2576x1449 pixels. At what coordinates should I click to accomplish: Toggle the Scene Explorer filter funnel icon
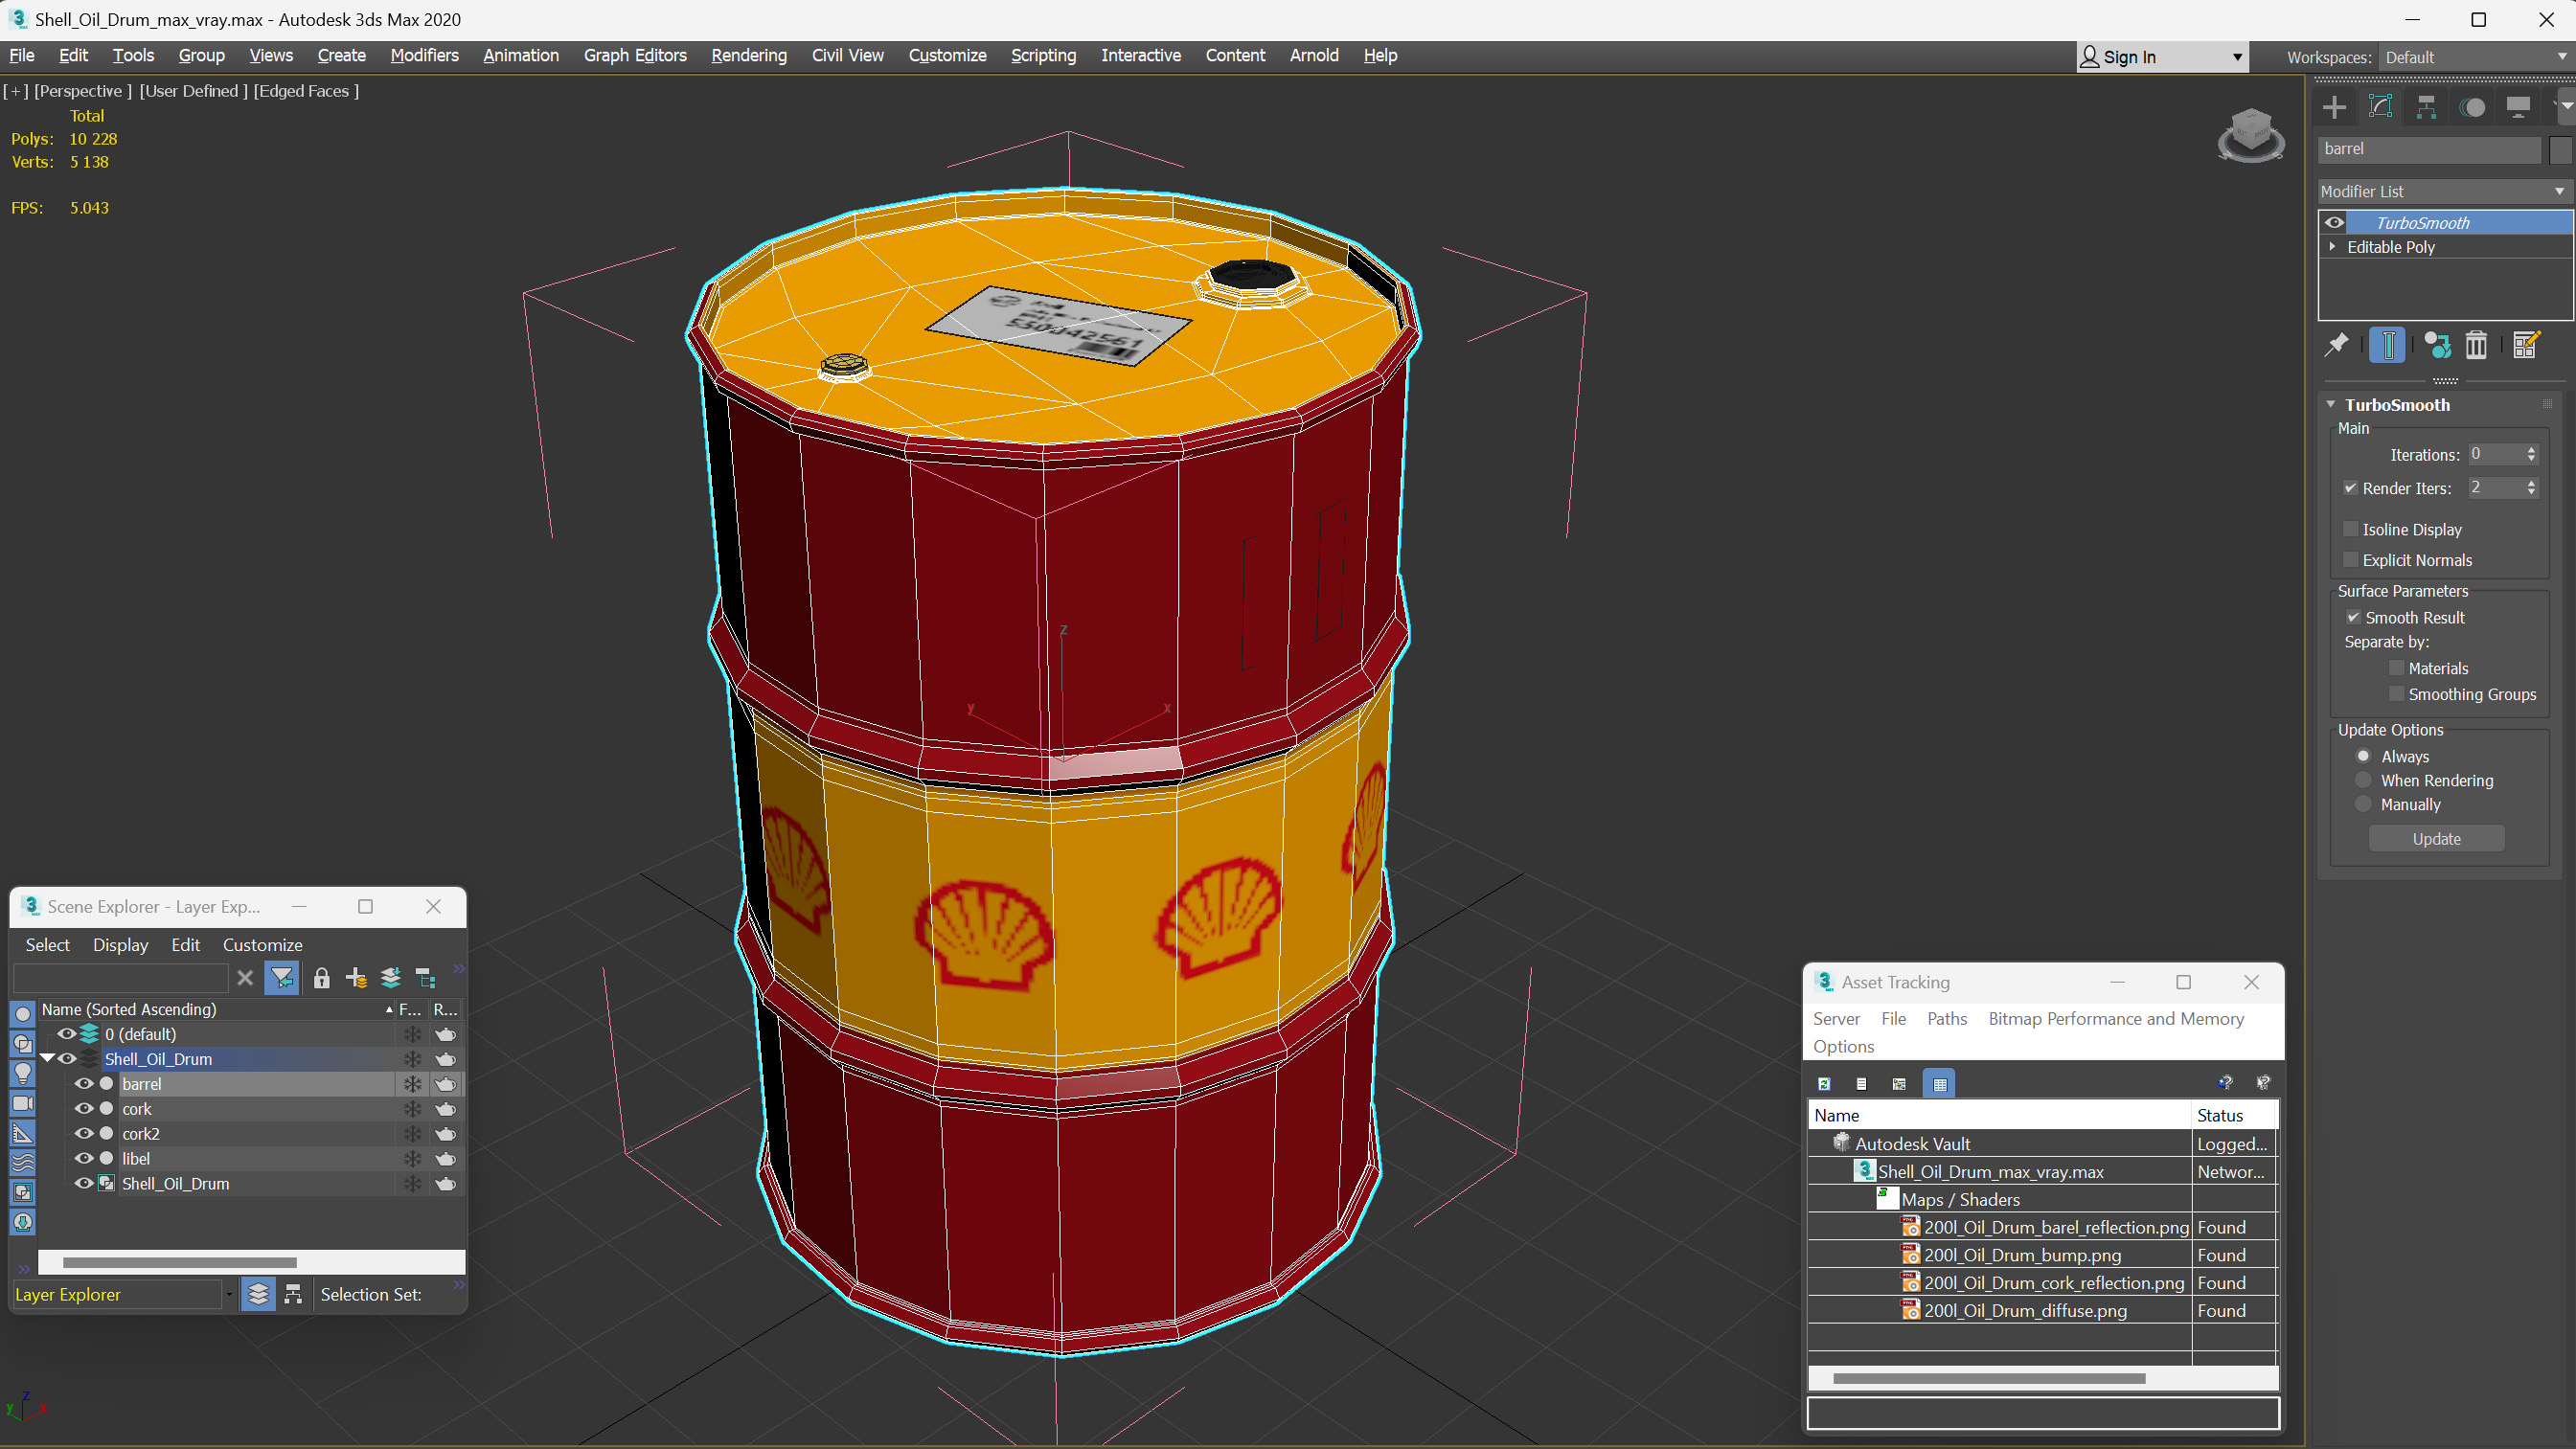pyautogui.click(x=282, y=978)
